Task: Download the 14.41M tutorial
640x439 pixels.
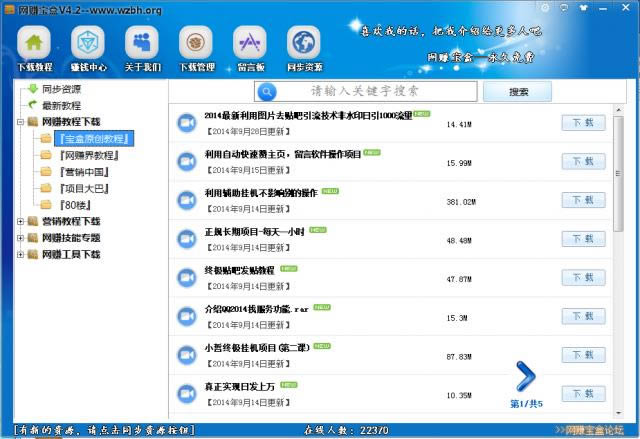Action: (584, 123)
